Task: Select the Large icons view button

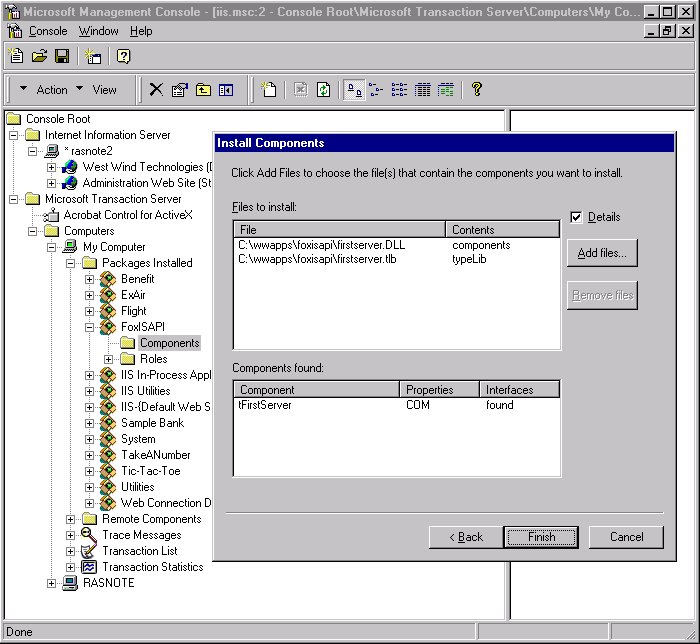Action: [x=354, y=90]
